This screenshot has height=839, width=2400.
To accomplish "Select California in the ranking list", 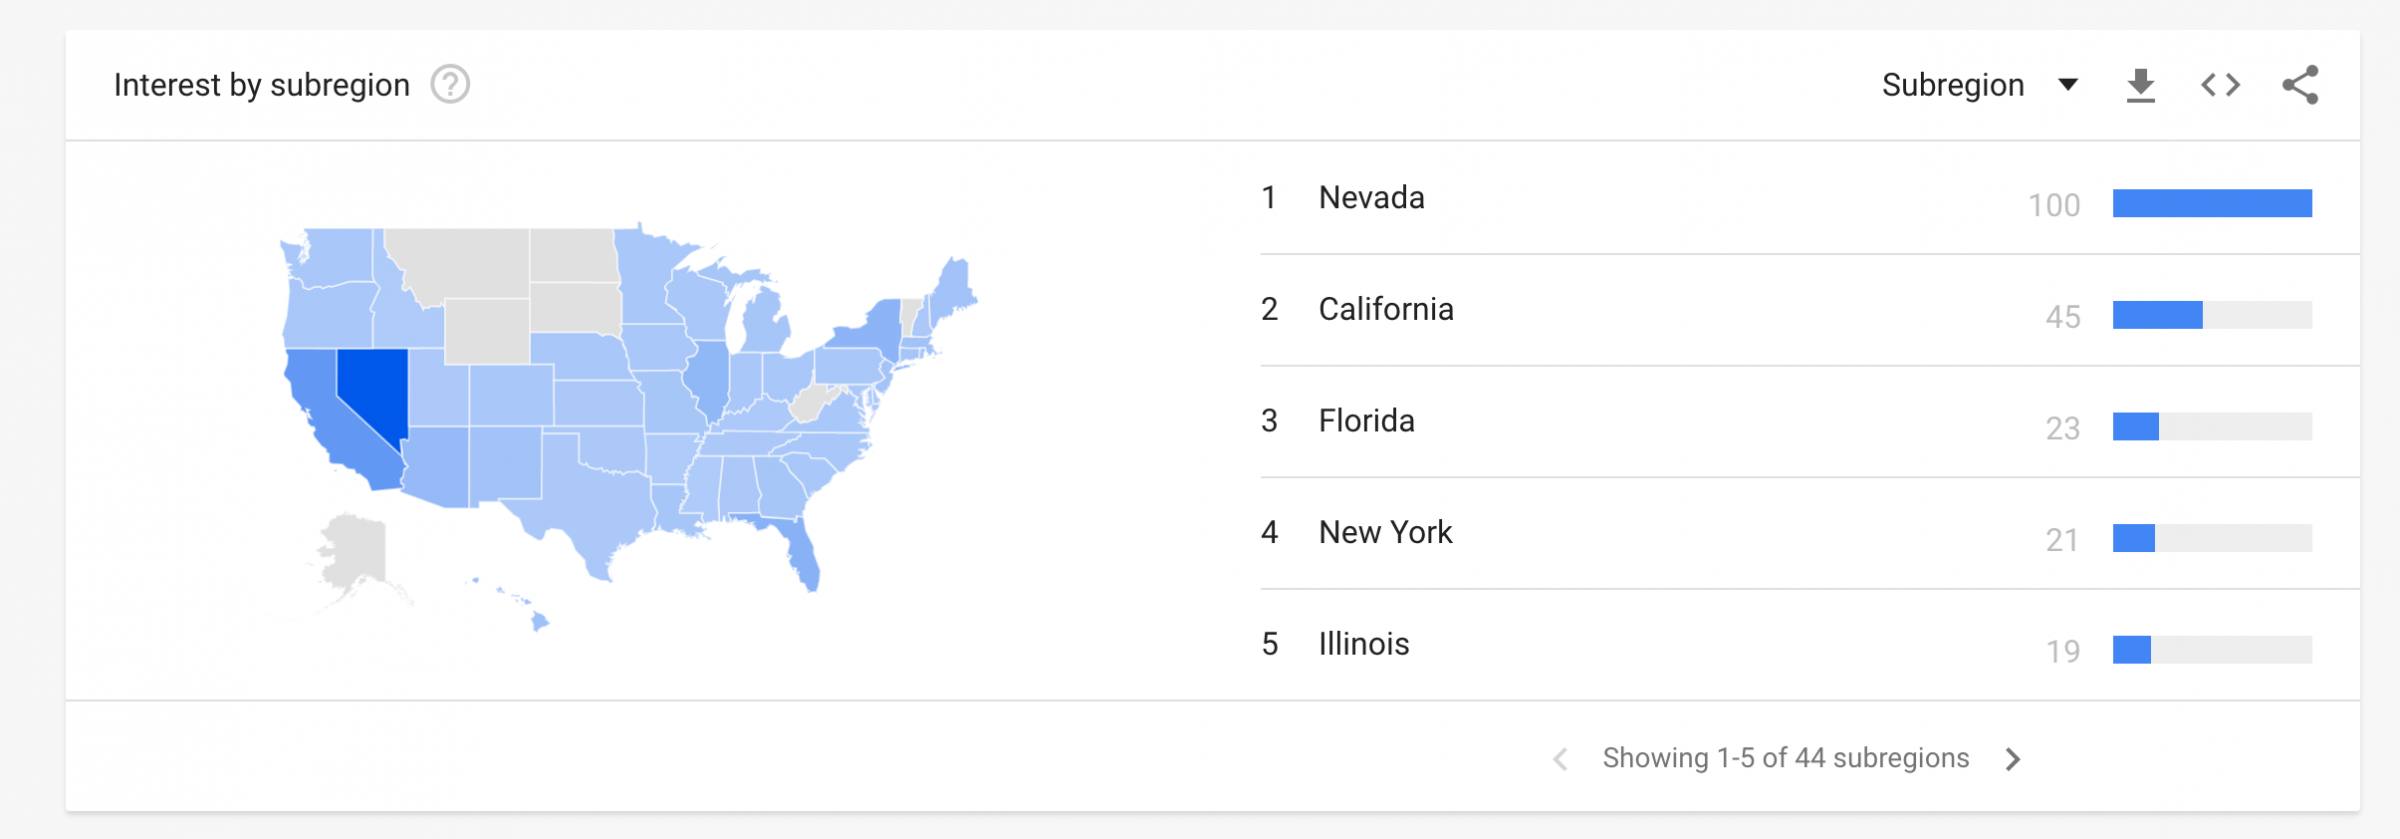I will (1810, 310).
